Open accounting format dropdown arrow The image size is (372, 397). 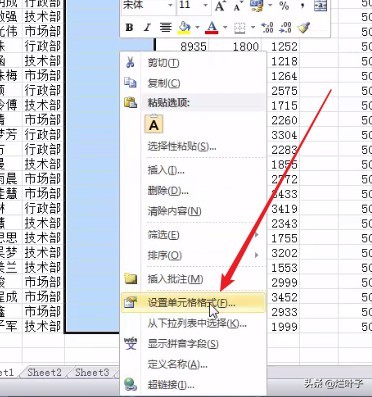(x=270, y=6)
